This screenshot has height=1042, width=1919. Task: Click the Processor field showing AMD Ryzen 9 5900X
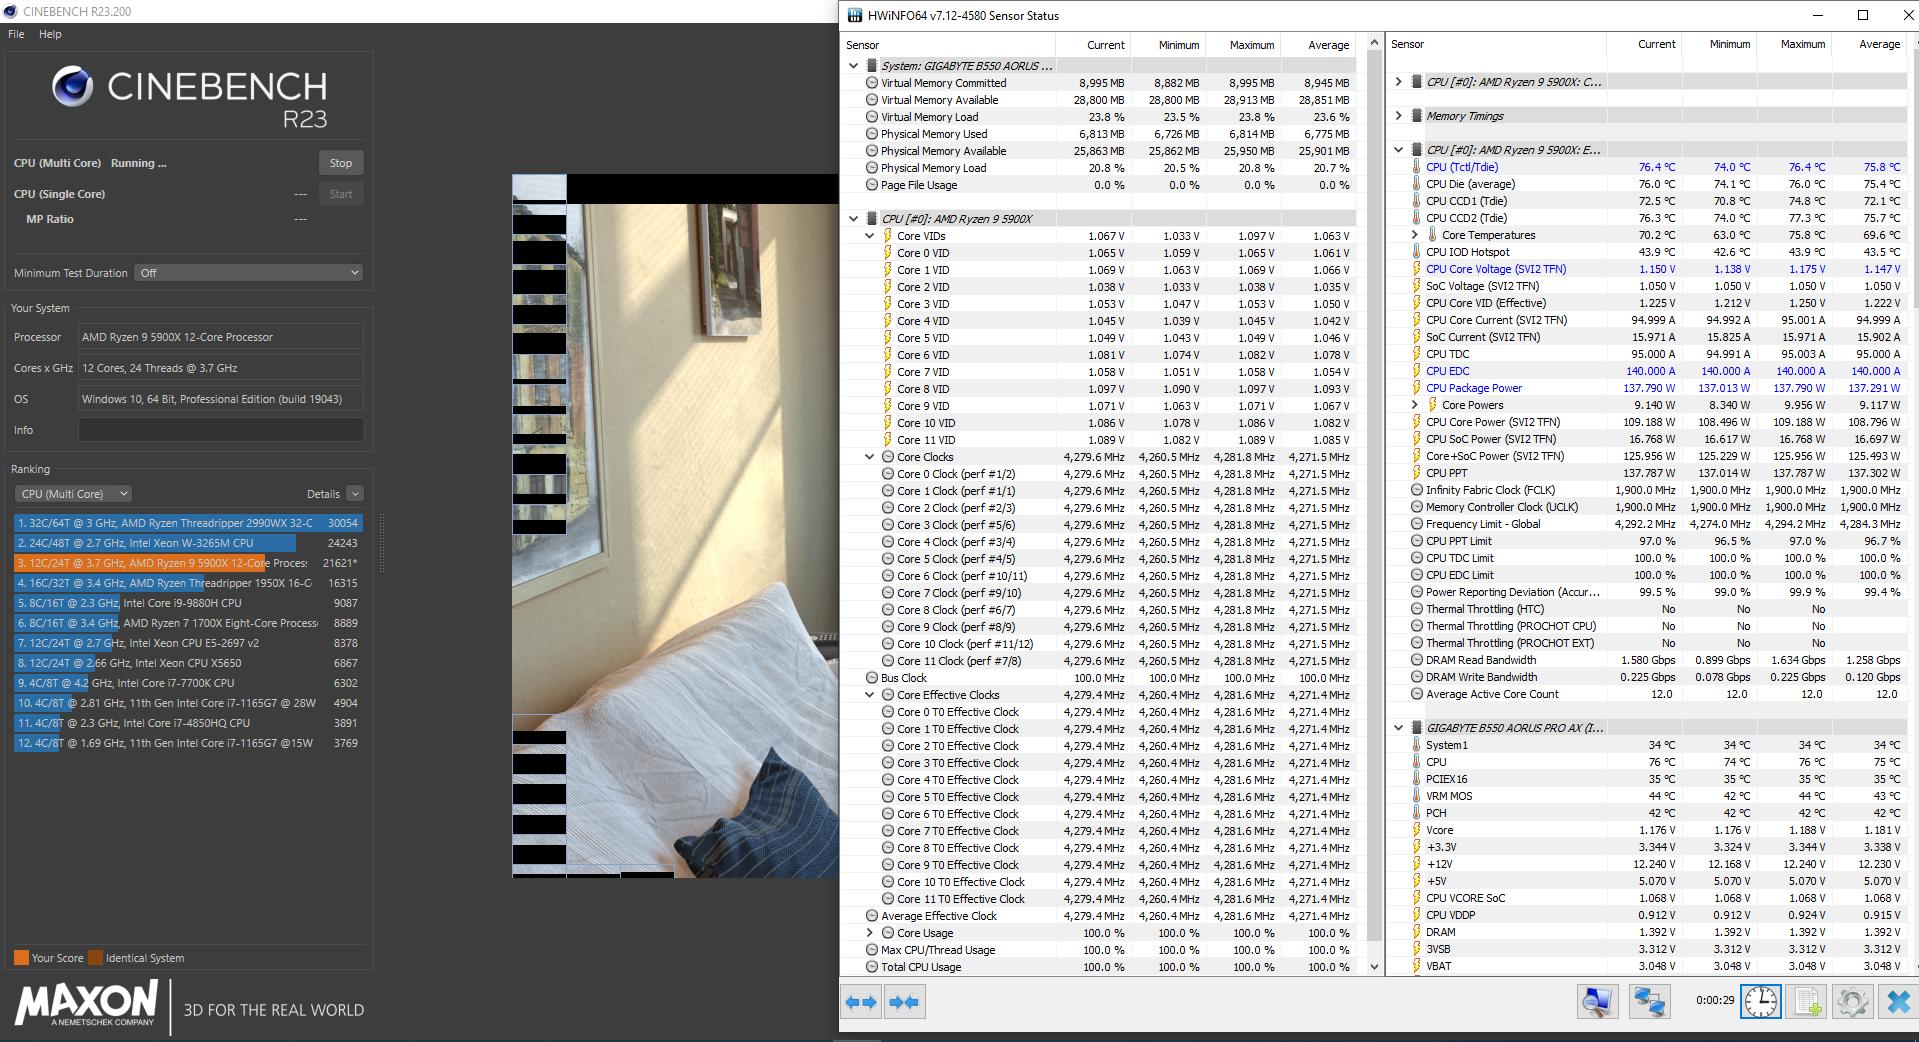pos(221,337)
